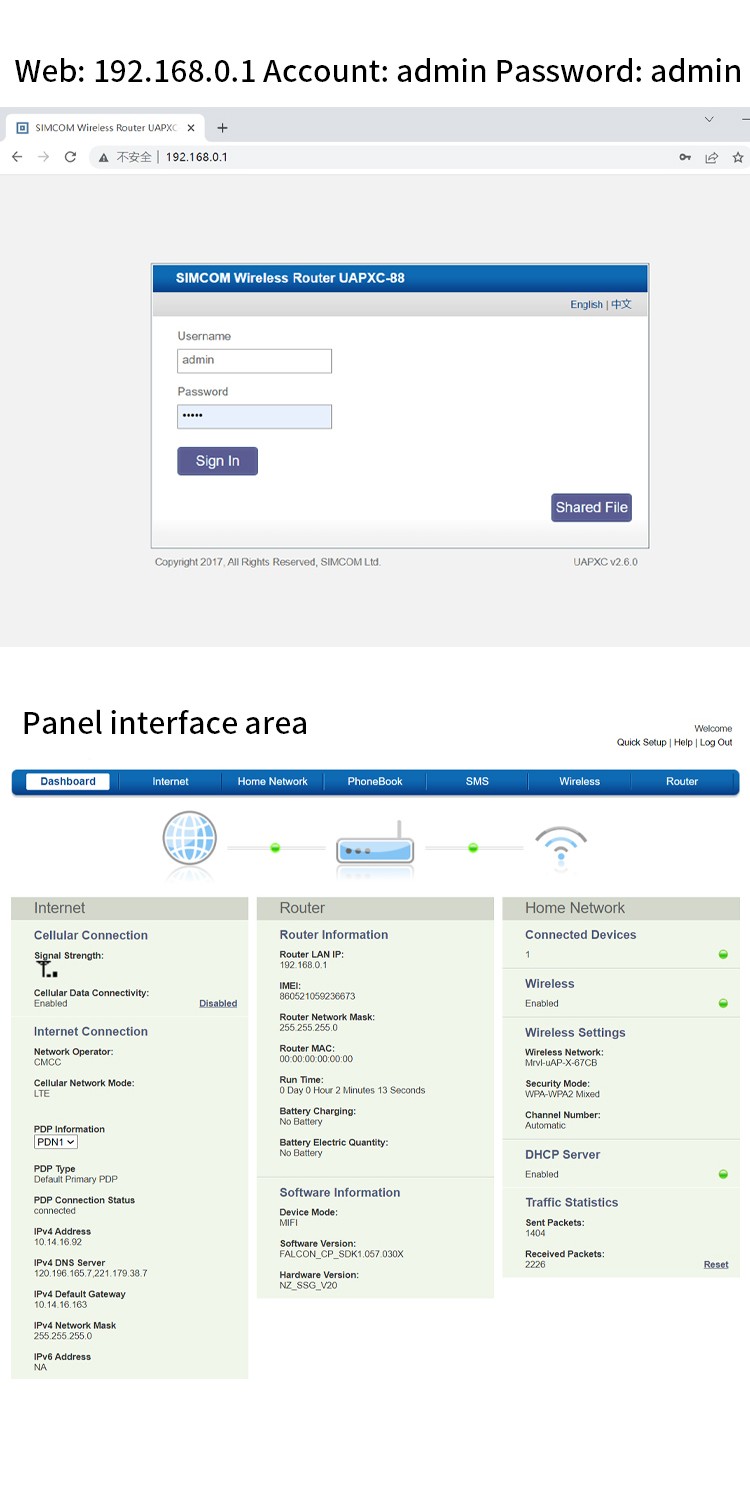Click the Sign In button
This screenshot has width=750, height=1506.
click(217, 461)
